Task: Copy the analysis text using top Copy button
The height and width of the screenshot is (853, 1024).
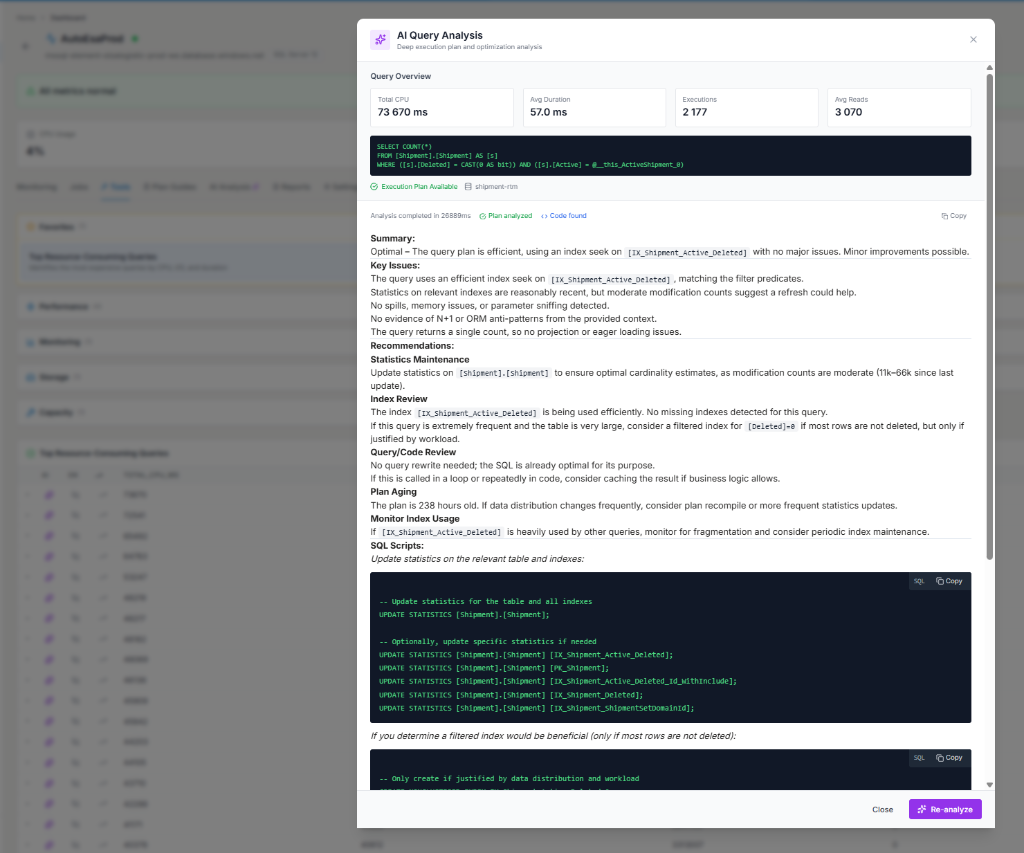Action: [x=954, y=215]
